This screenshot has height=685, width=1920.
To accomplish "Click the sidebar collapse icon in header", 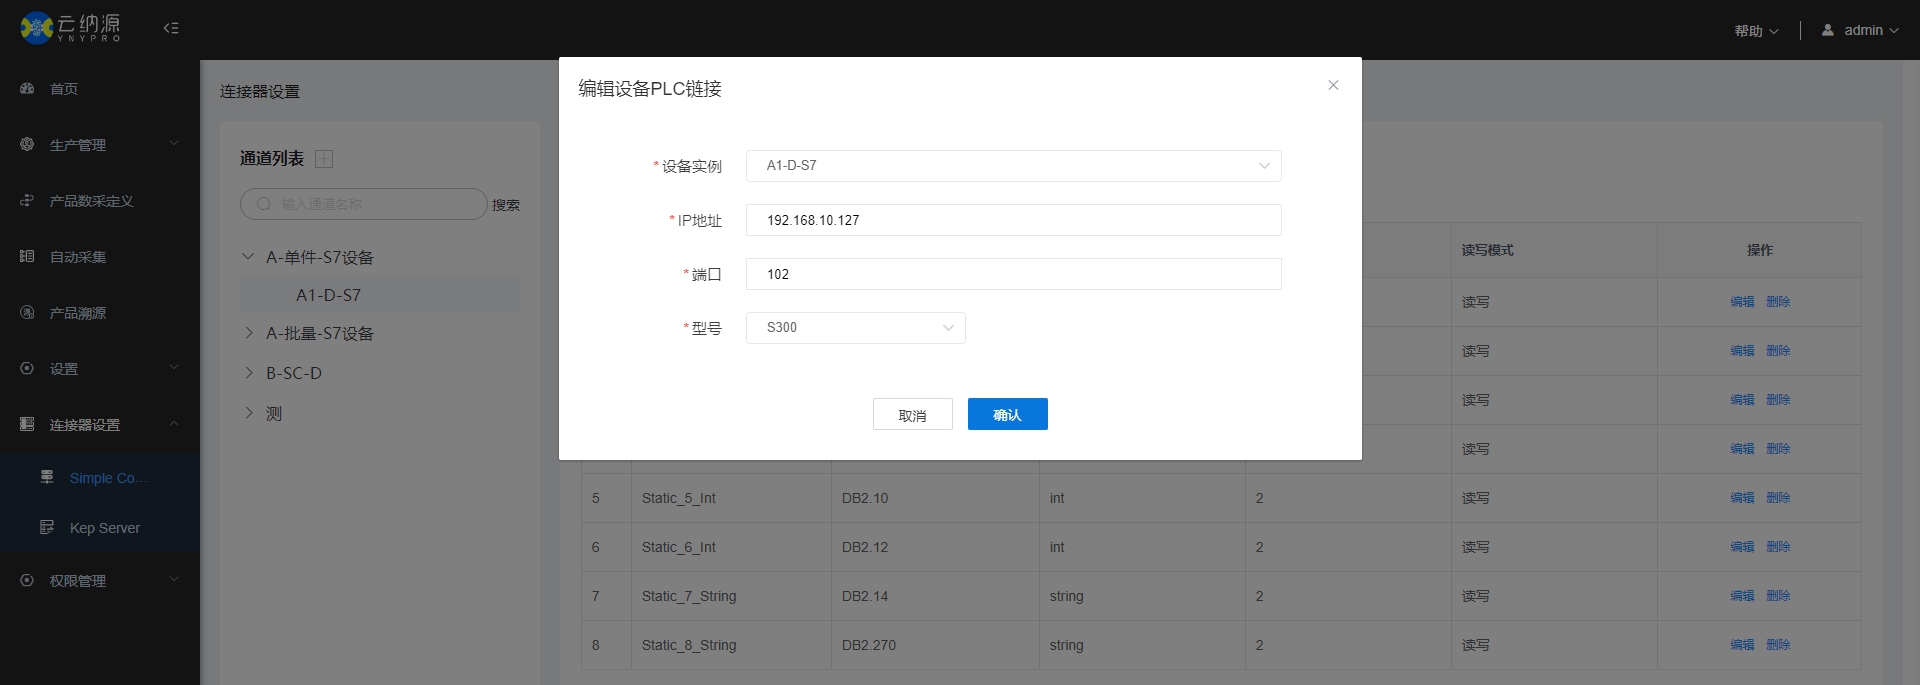I will coord(171,28).
